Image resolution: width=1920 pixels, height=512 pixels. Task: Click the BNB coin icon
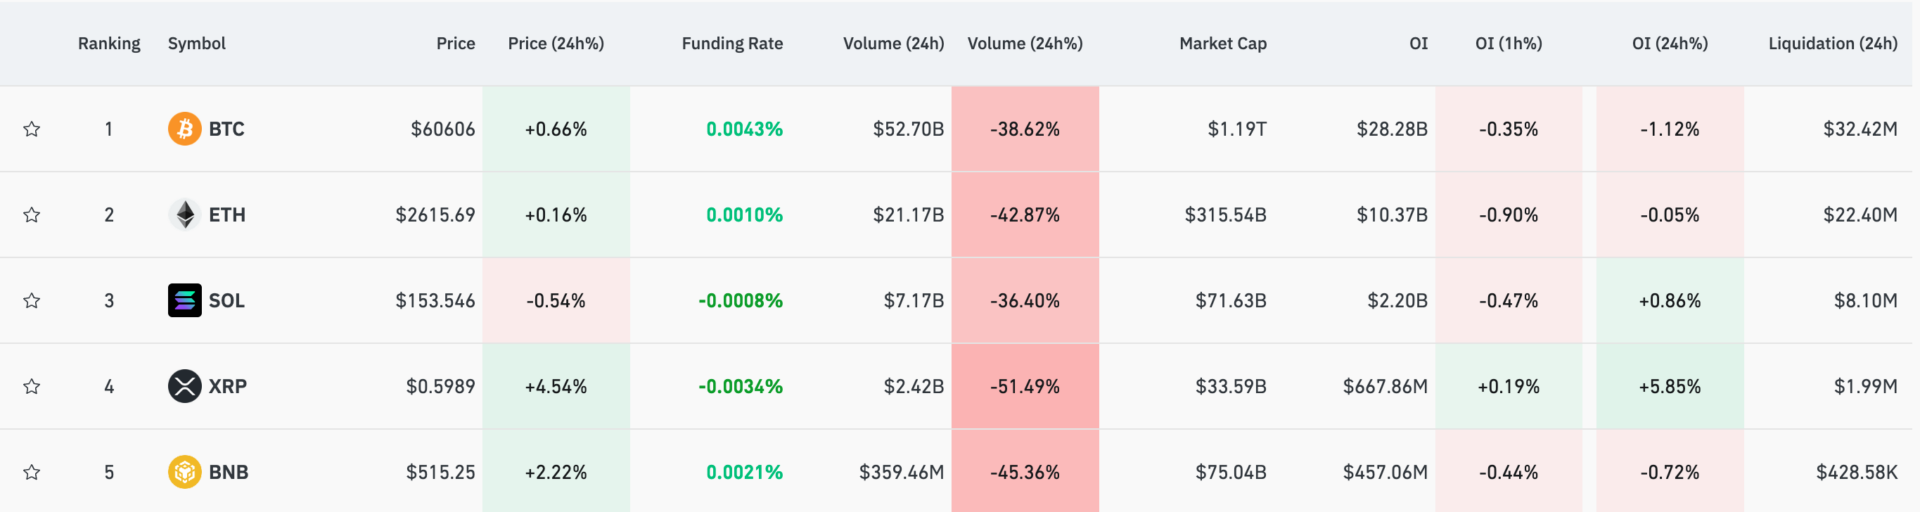184,472
